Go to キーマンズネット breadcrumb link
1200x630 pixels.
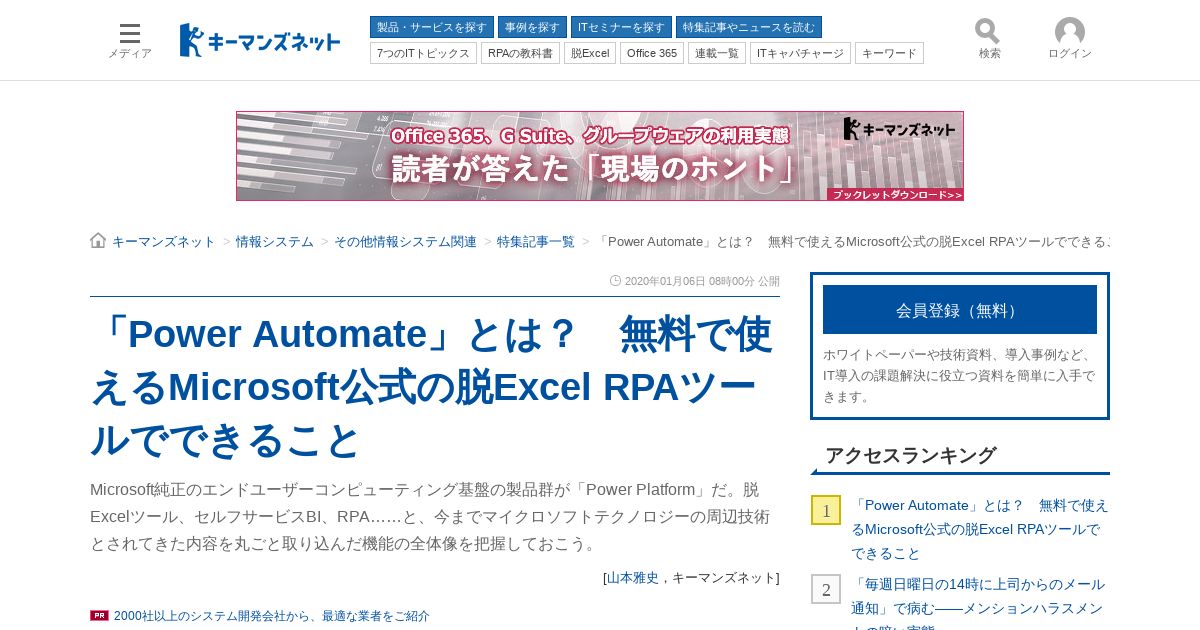[x=164, y=242]
